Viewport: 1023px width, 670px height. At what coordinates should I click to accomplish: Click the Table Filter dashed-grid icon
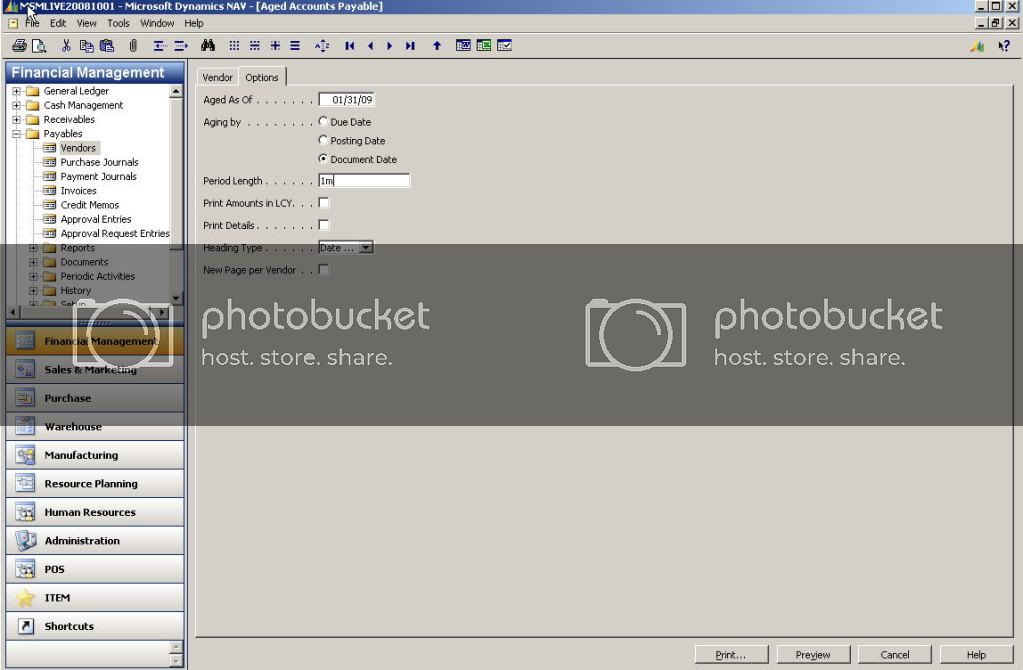tap(254, 46)
